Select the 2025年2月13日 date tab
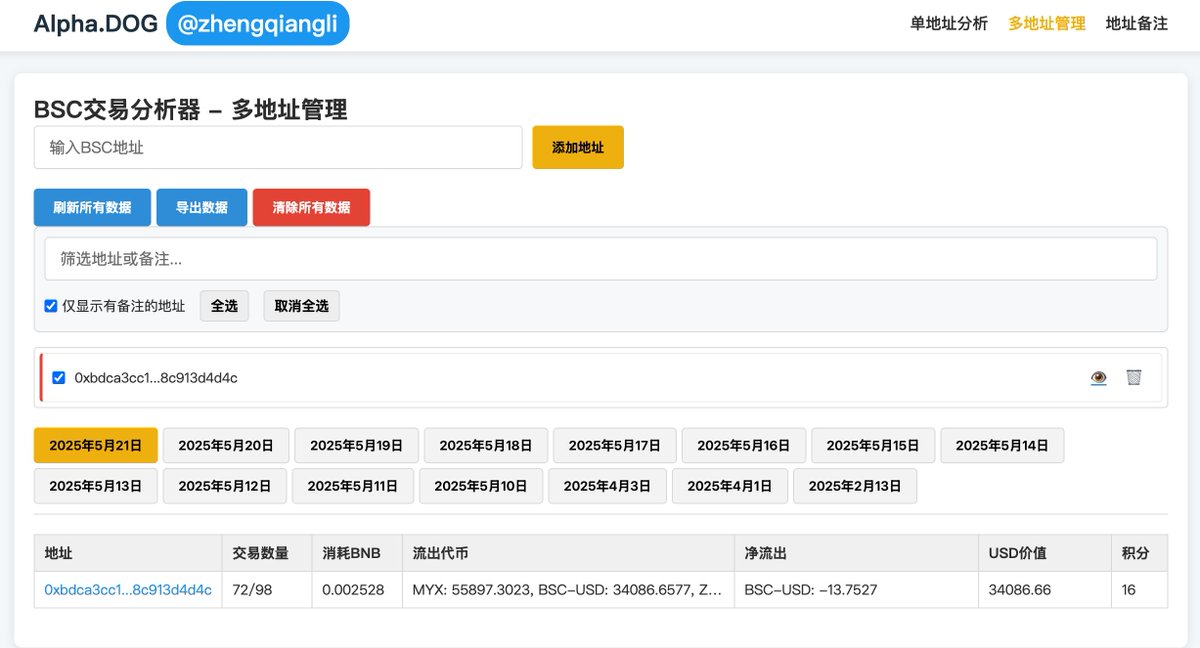Screen dimensions: 1200x648 click(x=855, y=486)
